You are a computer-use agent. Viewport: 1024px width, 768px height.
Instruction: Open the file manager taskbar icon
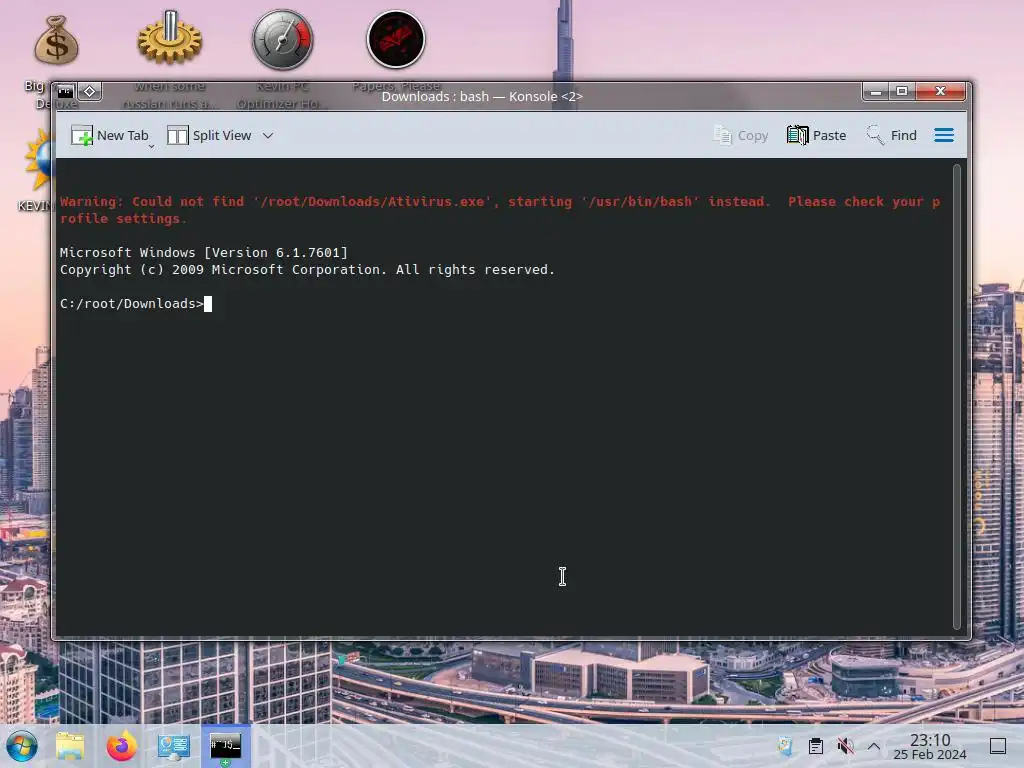click(x=70, y=746)
